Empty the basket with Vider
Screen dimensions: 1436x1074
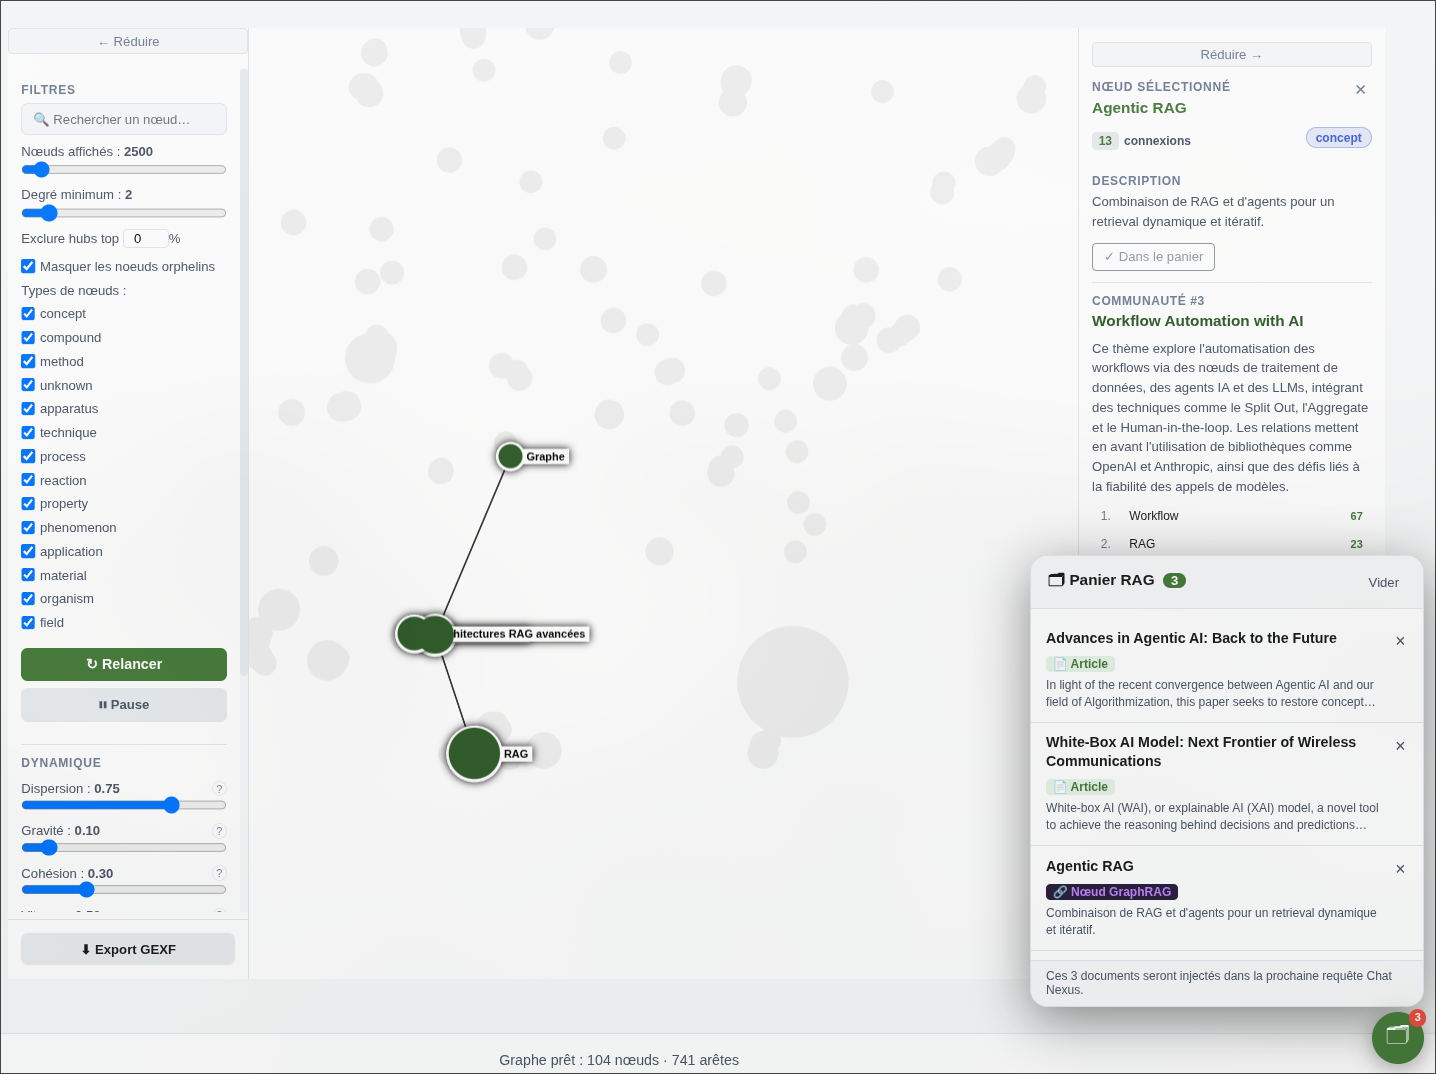[1383, 583]
